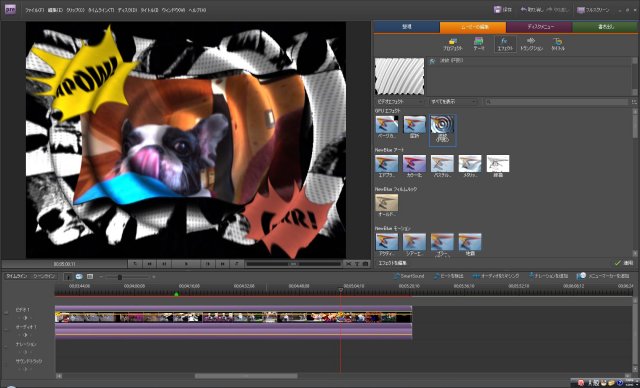
Task: Open the Show All (すべてを表示) dropdown
Action: click(453, 101)
